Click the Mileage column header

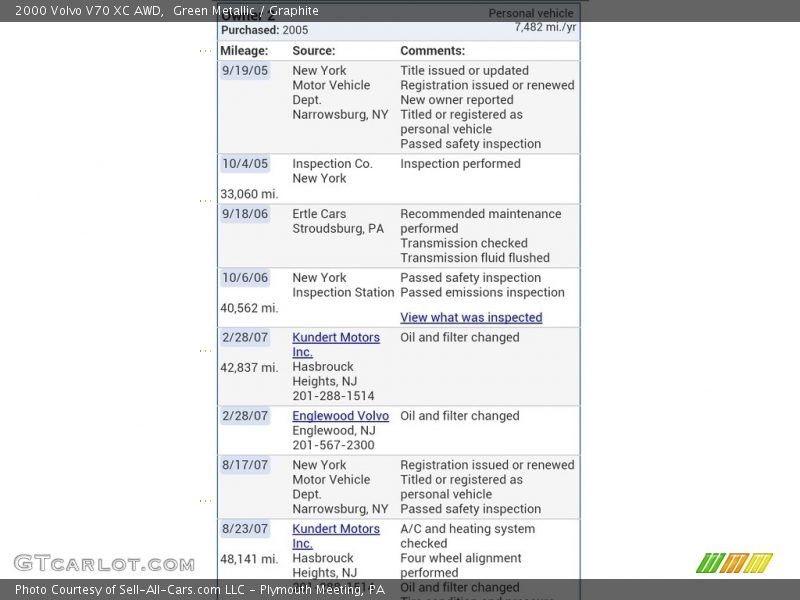click(x=244, y=51)
